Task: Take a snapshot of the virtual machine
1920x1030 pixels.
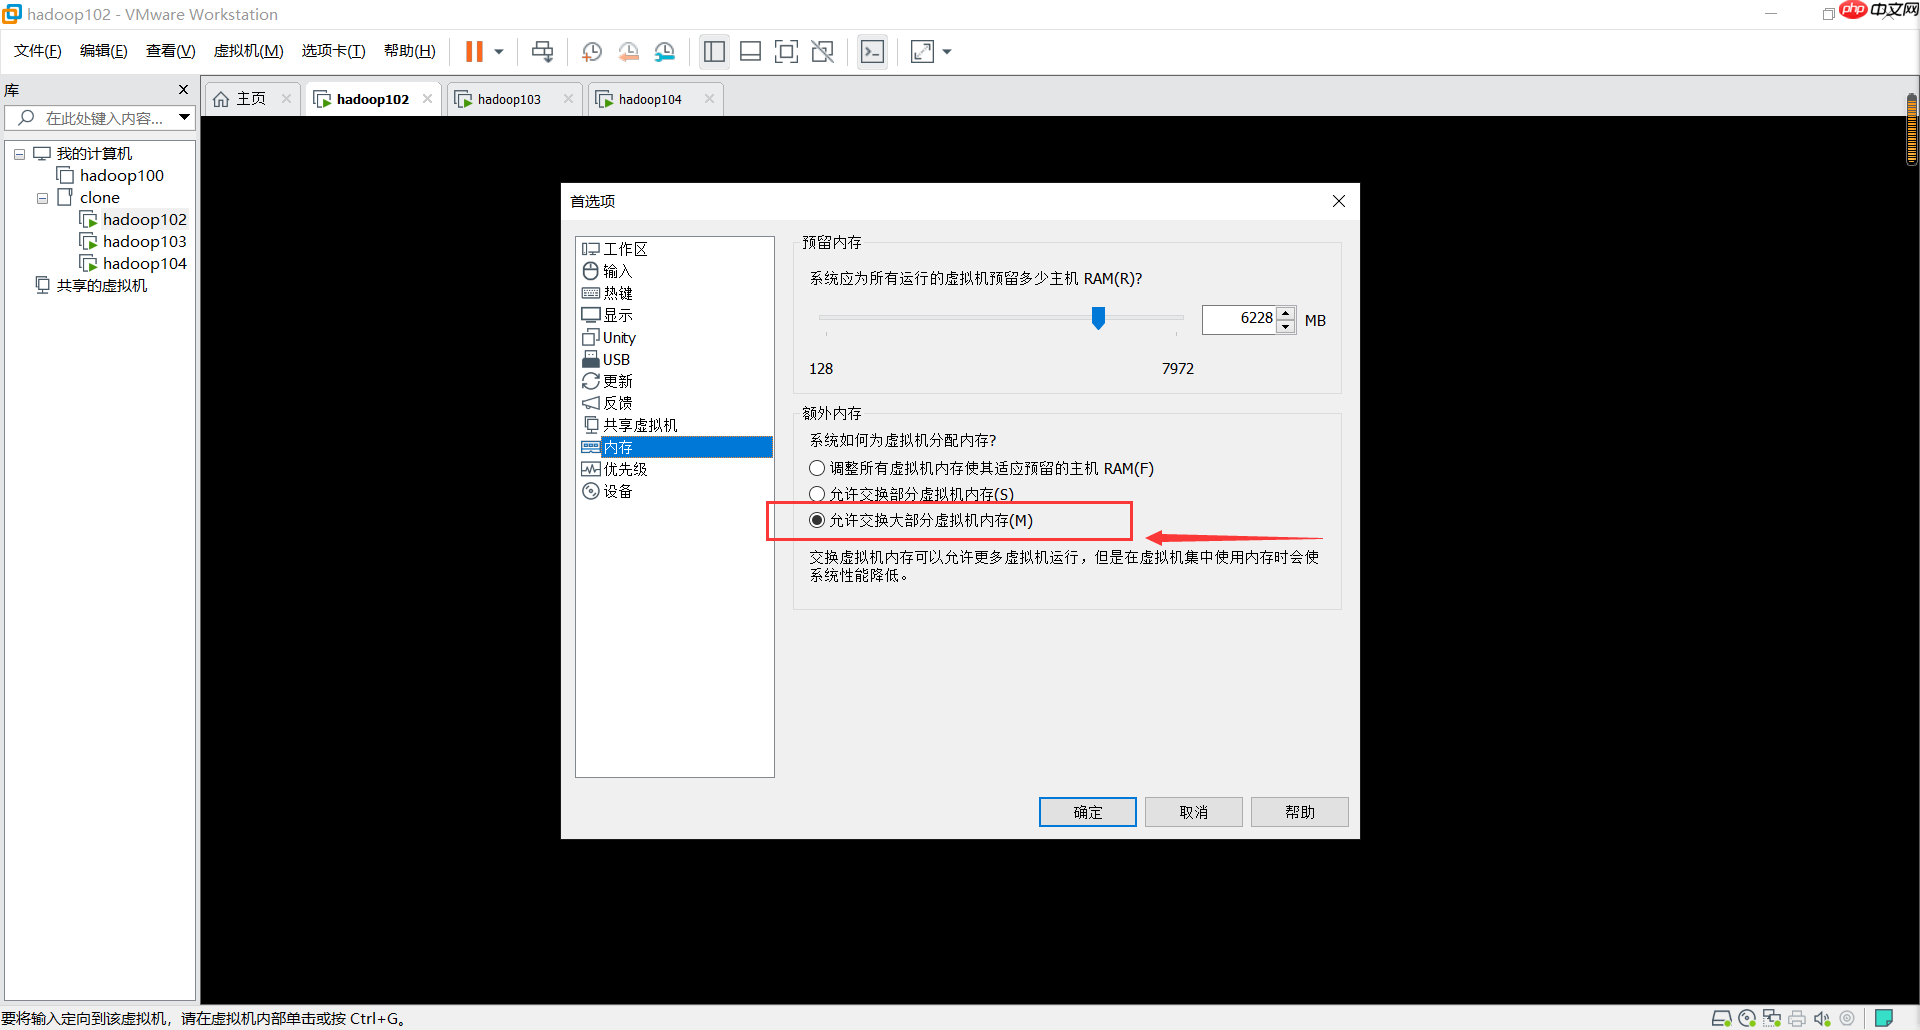Action: (x=591, y=51)
